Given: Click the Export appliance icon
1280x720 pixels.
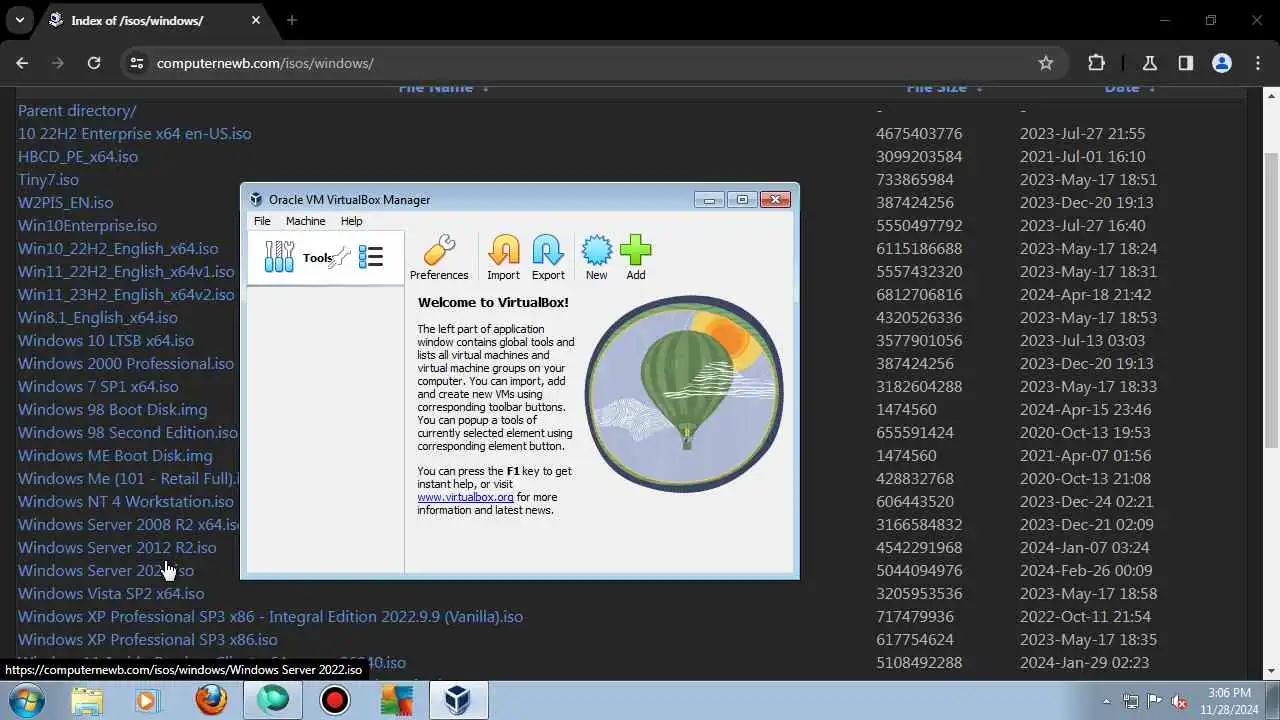Looking at the screenshot, I should click(548, 257).
